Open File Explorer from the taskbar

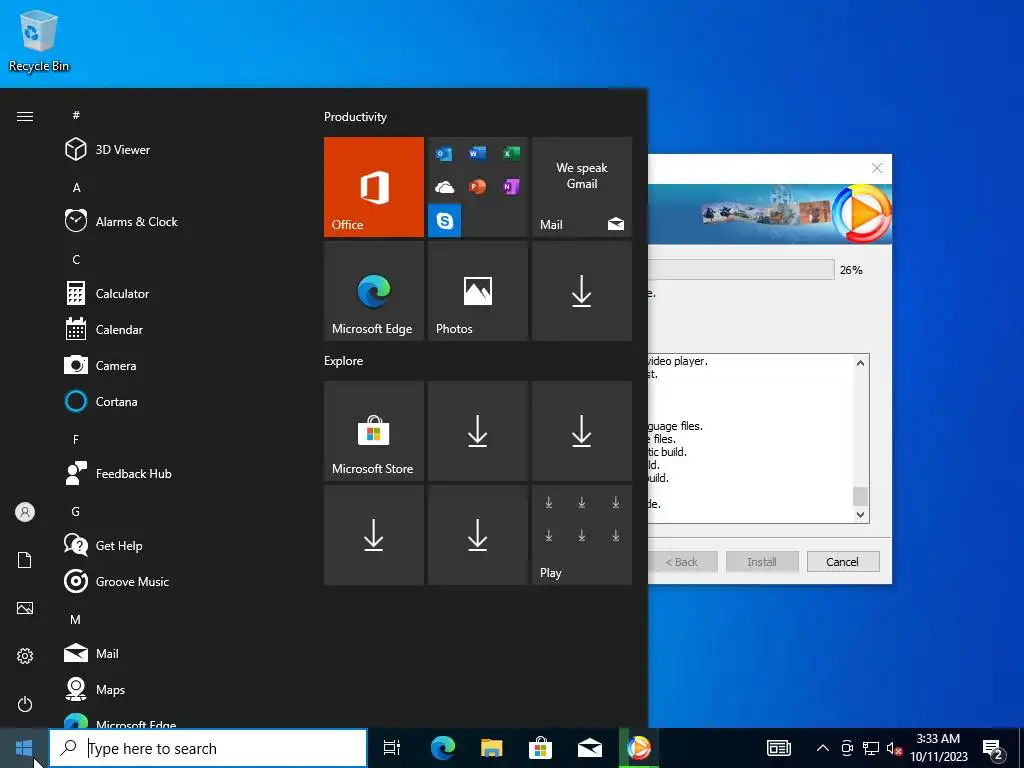(492, 748)
